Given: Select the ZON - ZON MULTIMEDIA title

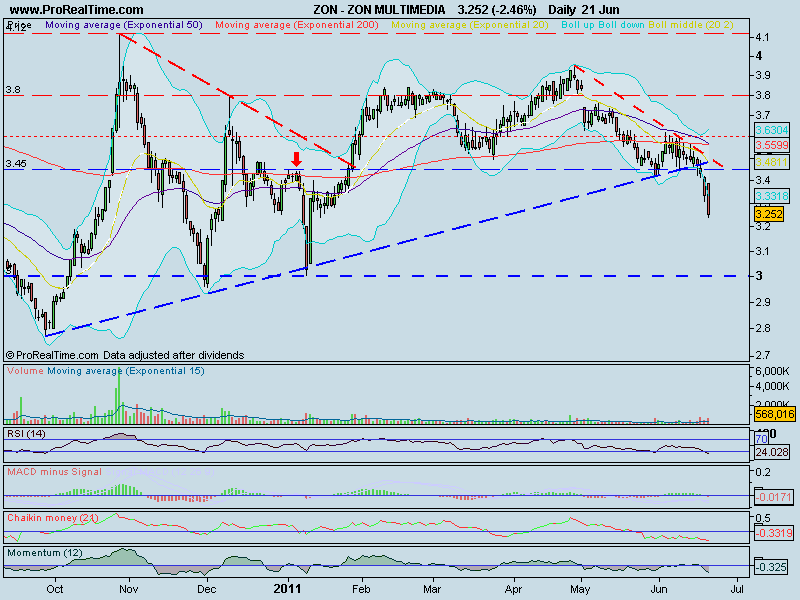Looking at the screenshot, I should (x=379, y=10).
